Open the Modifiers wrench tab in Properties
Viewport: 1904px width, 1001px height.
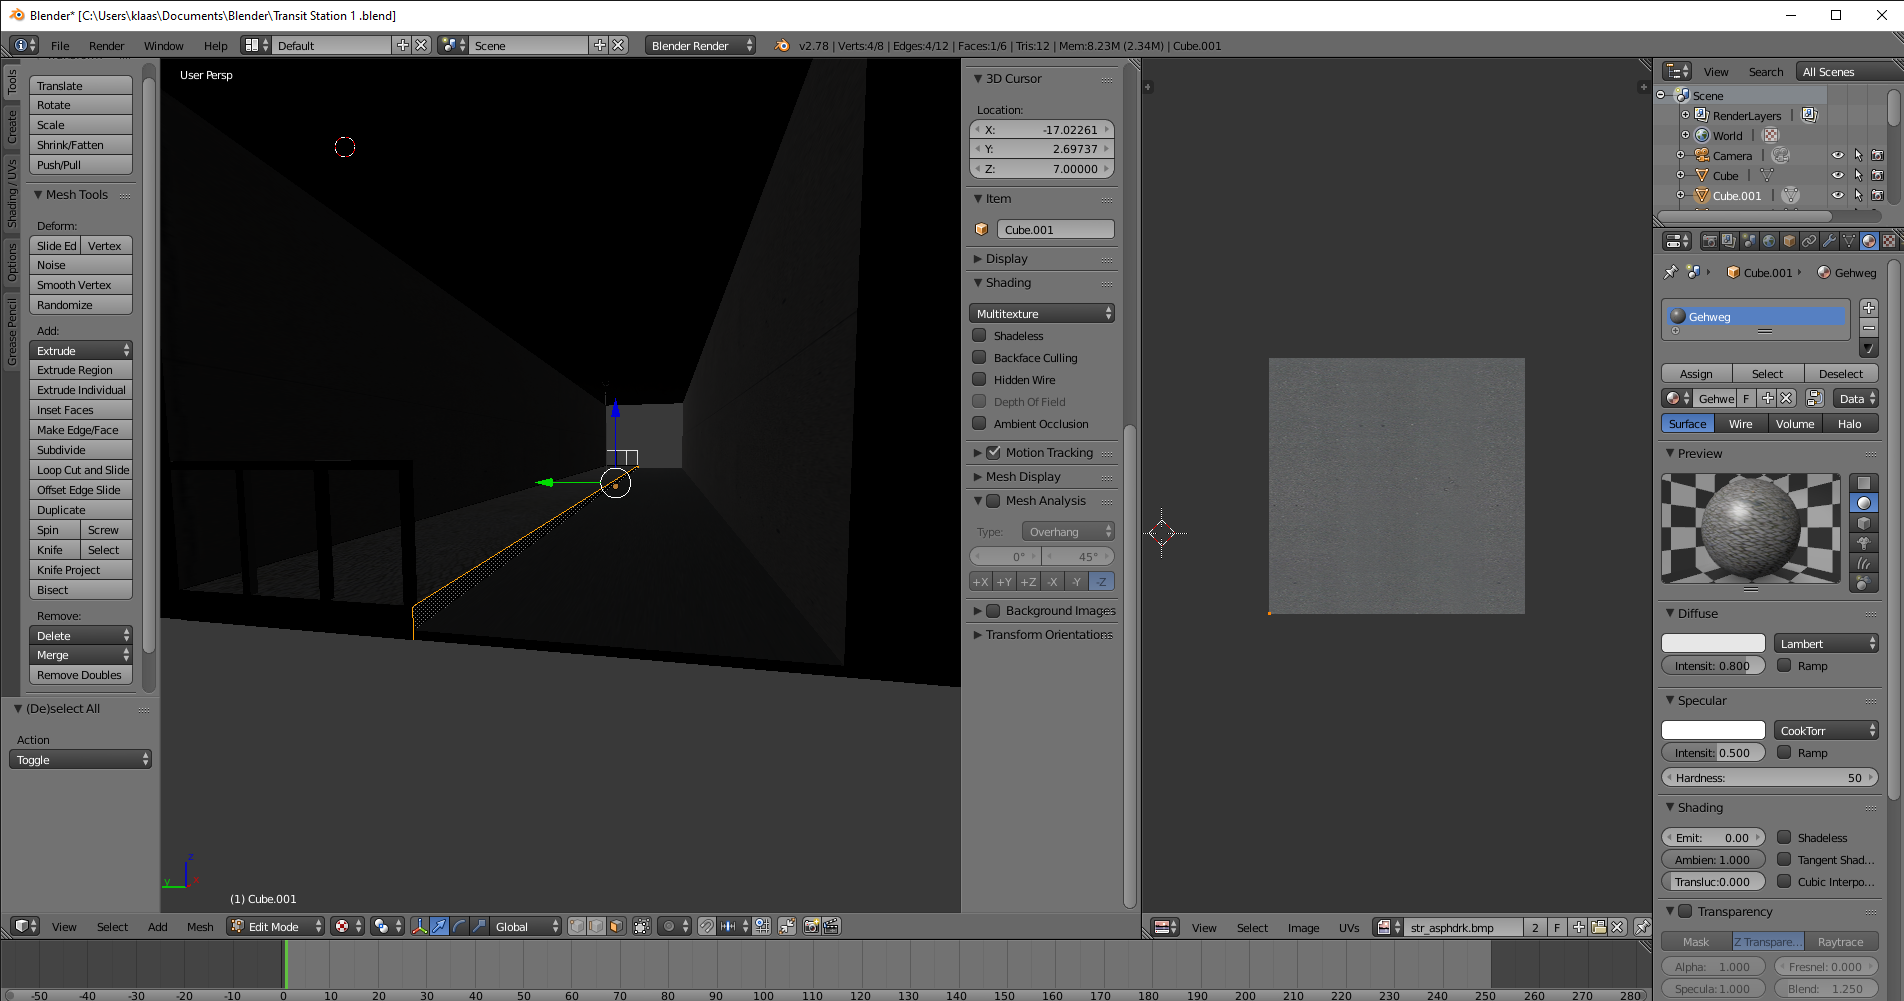point(1829,241)
